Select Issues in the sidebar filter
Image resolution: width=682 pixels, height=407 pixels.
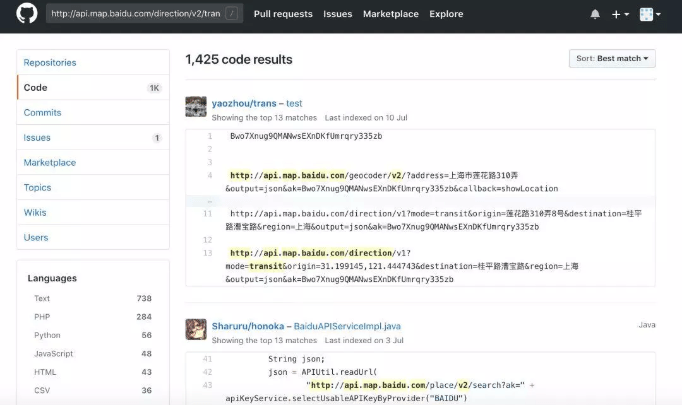[93, 137]
